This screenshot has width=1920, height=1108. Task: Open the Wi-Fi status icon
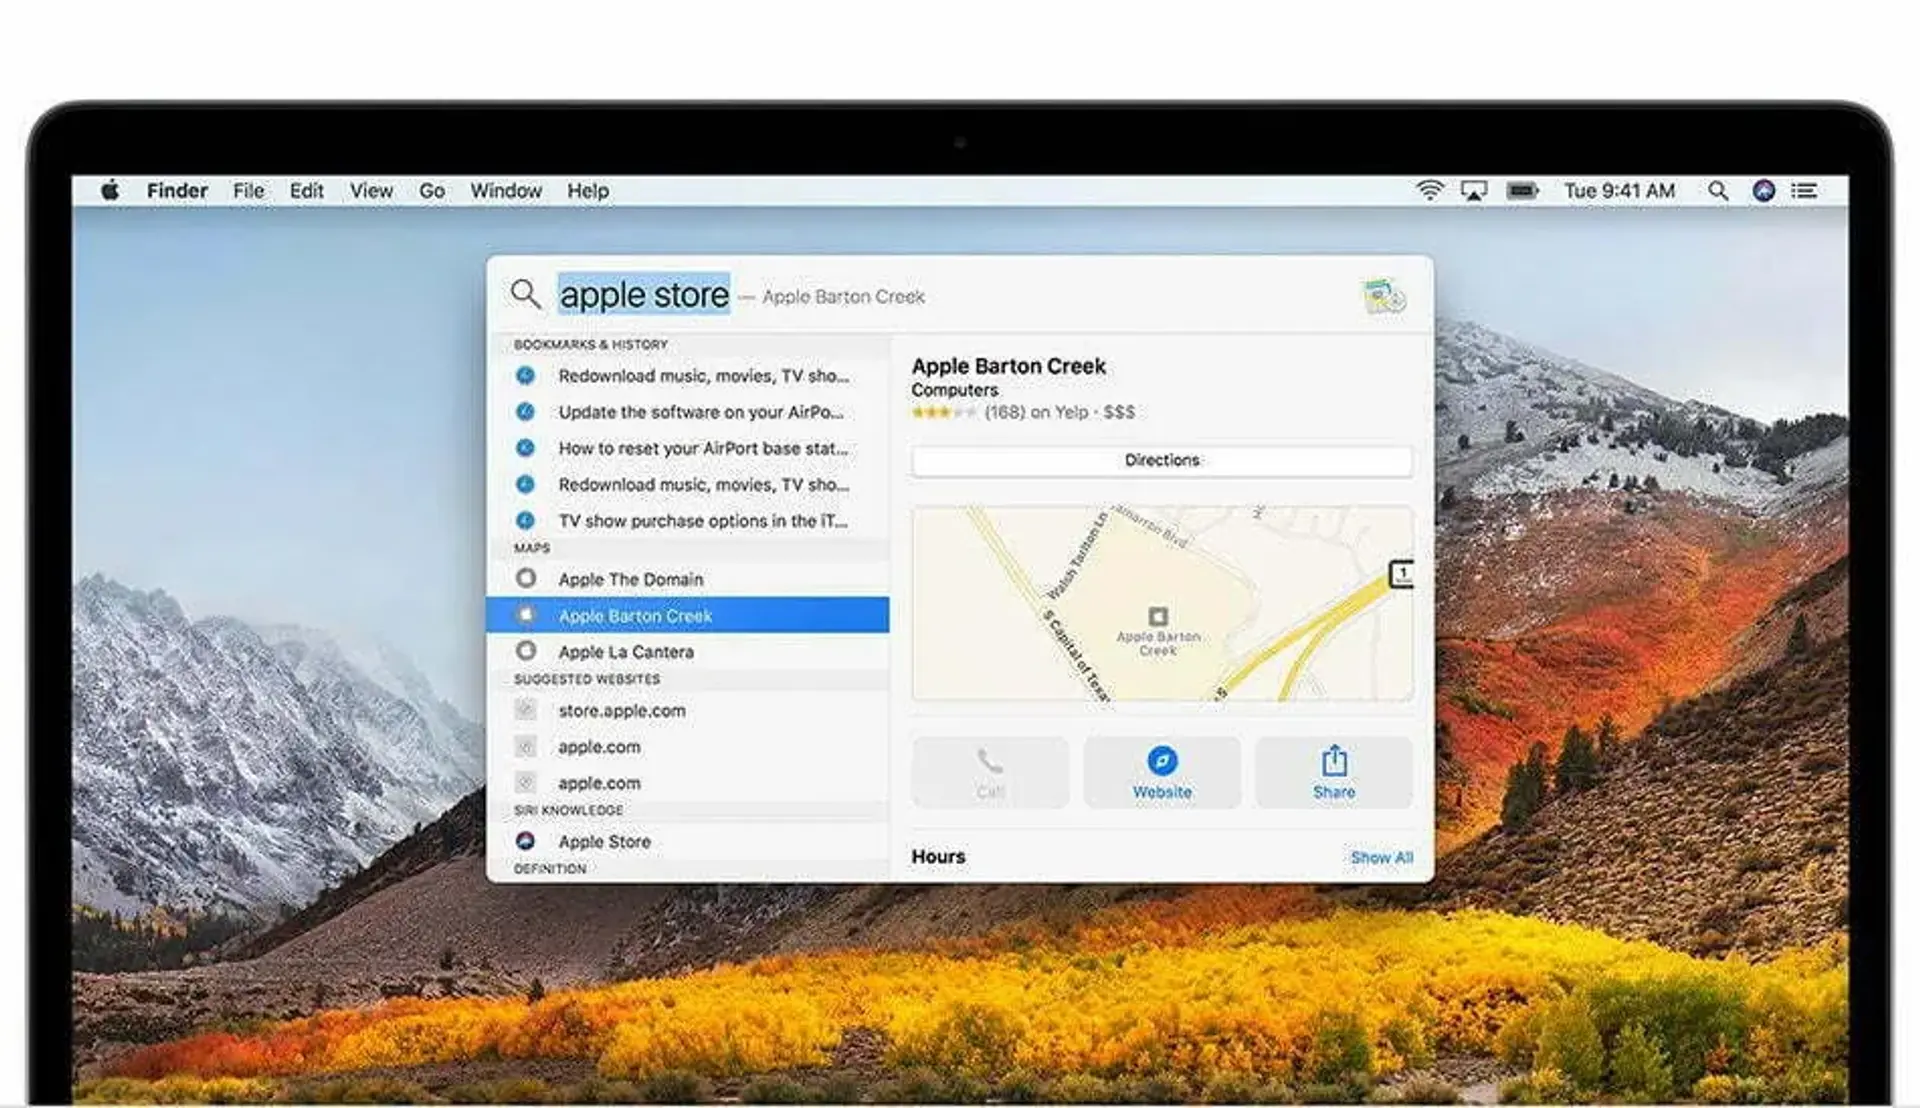tap(1430, 190)
